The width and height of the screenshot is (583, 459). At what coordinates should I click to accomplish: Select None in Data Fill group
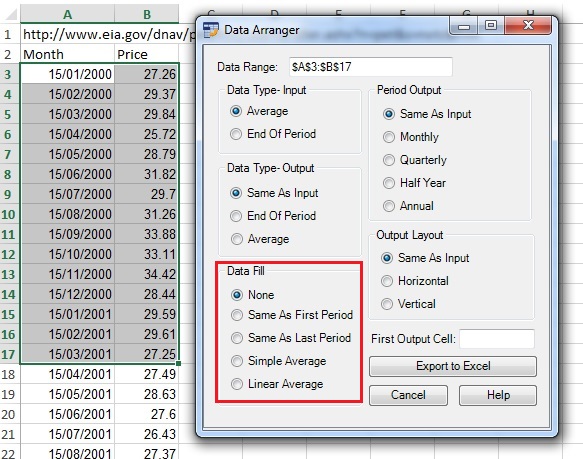252,295
